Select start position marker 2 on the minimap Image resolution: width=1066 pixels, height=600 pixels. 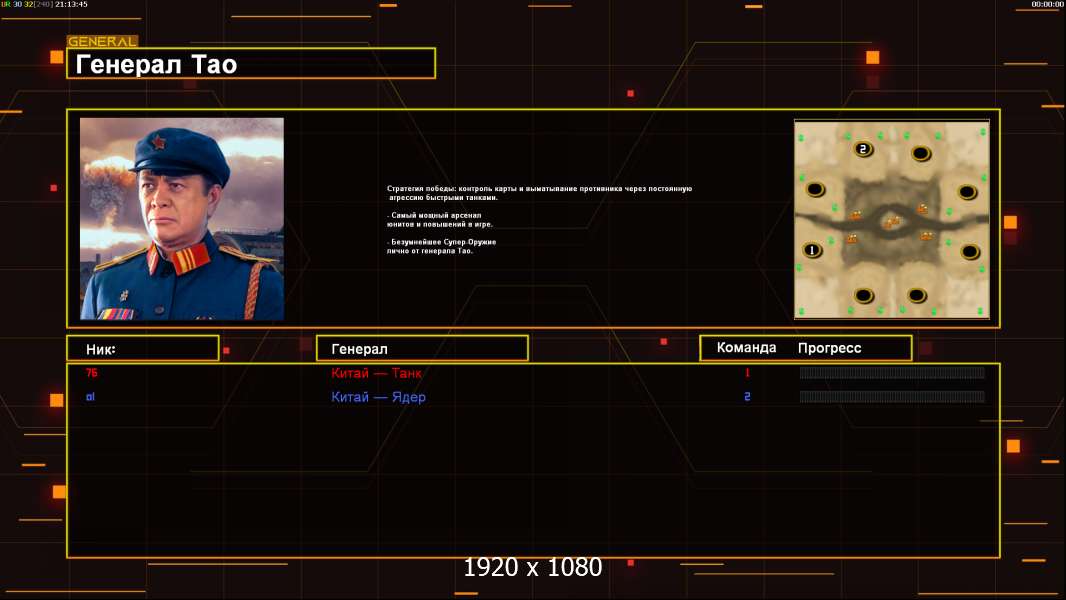(863, 149)
